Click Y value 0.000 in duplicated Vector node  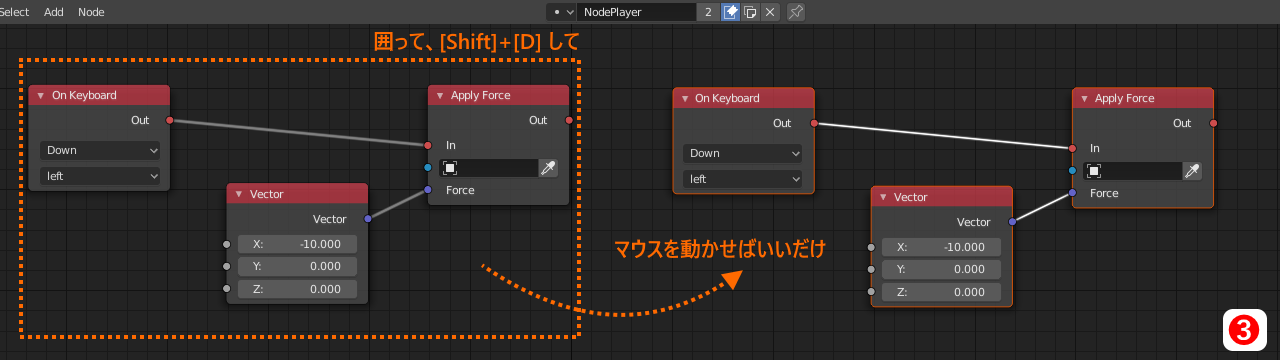[941, 269]
